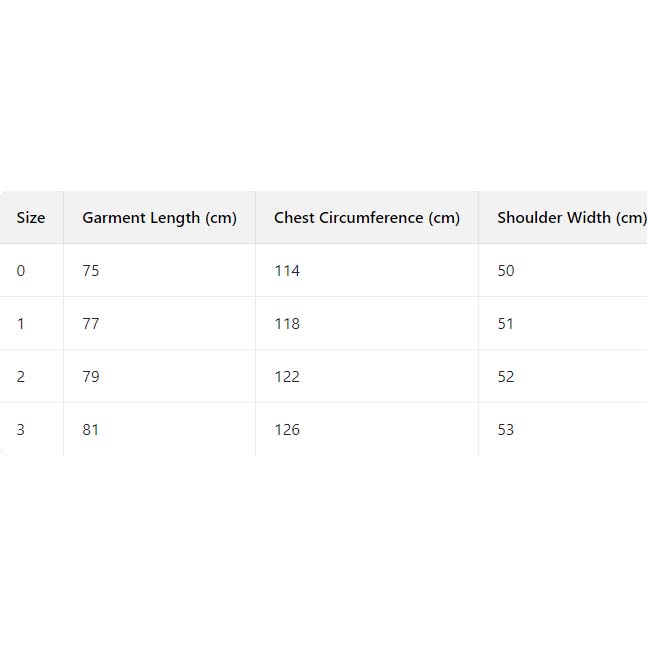This screenshot has width=647, height=647.
Task: Click garment length value 81
Action: [91, 430]
